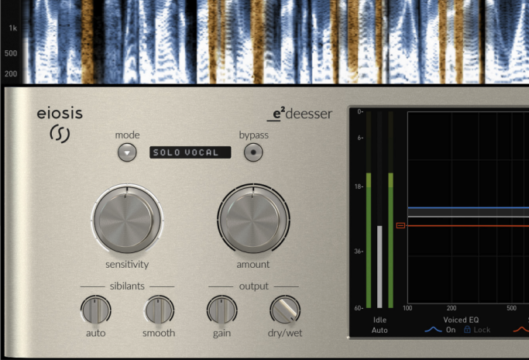Toggle the bypass button
This screenshot has width=529, height=360.
coord(253,153)
